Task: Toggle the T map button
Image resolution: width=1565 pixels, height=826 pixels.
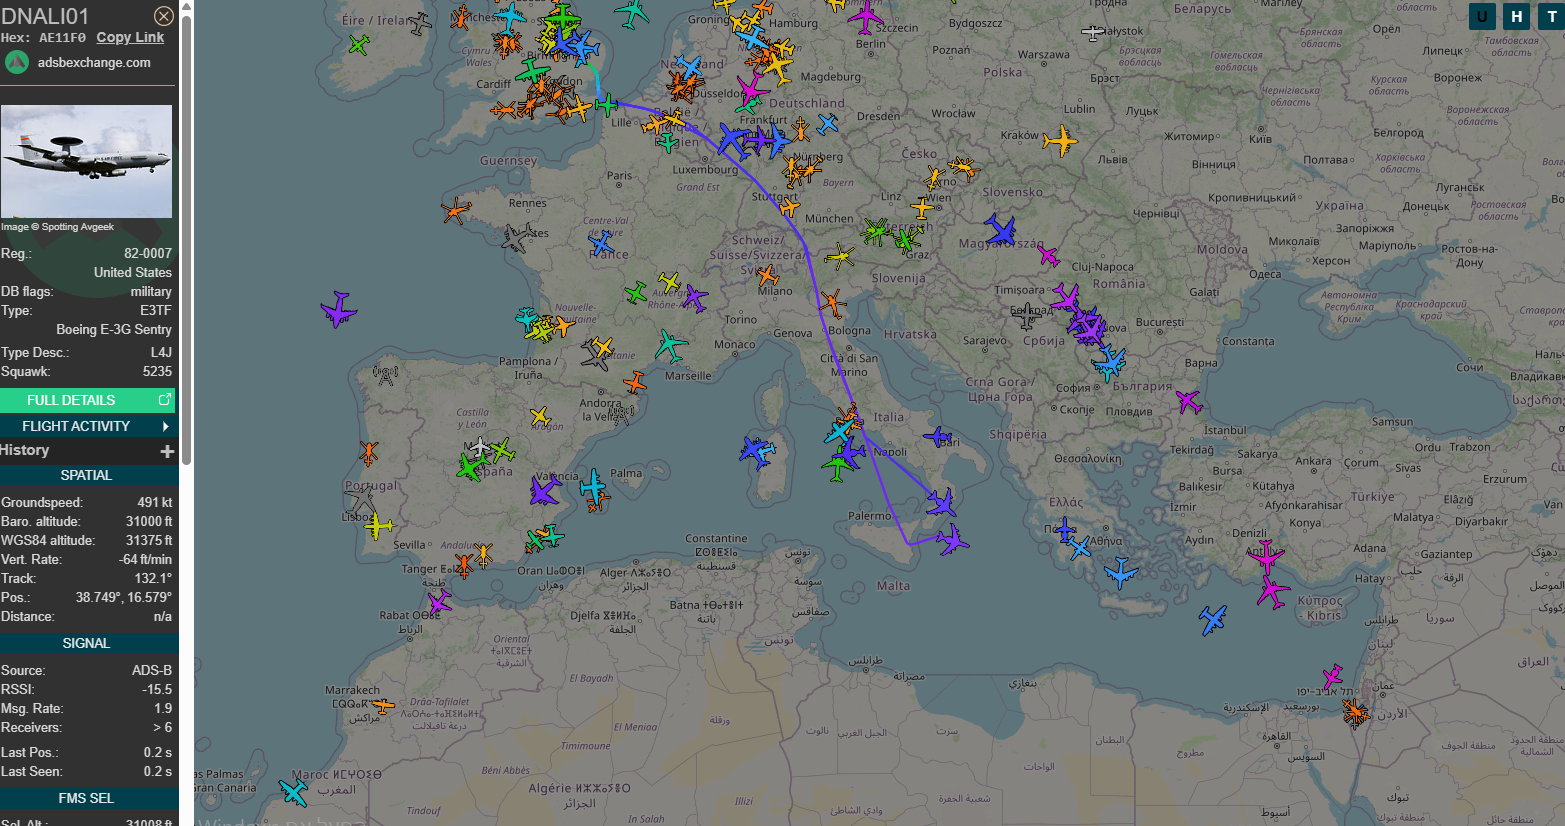Action: click(x=1551, y=16)
